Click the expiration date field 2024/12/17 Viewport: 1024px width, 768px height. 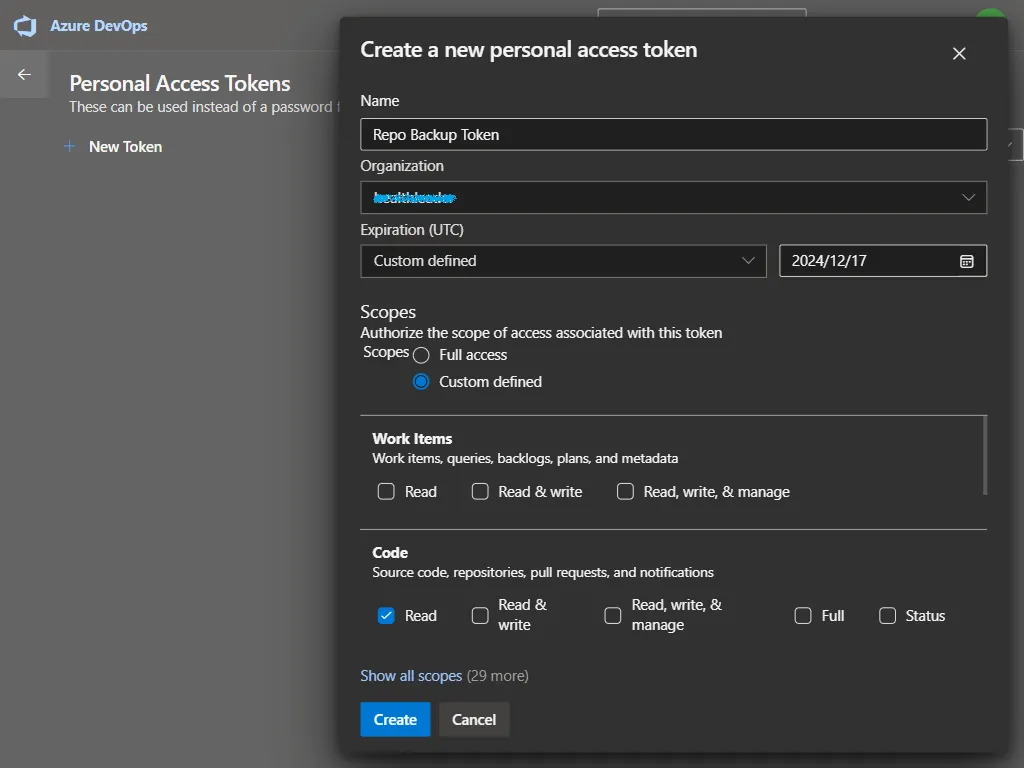point(883,261)
